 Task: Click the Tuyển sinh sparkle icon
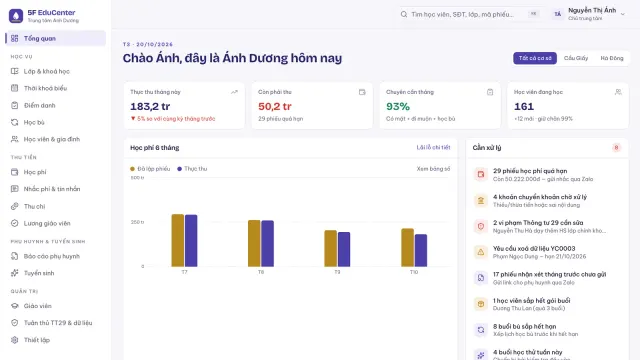coord(15,273)
